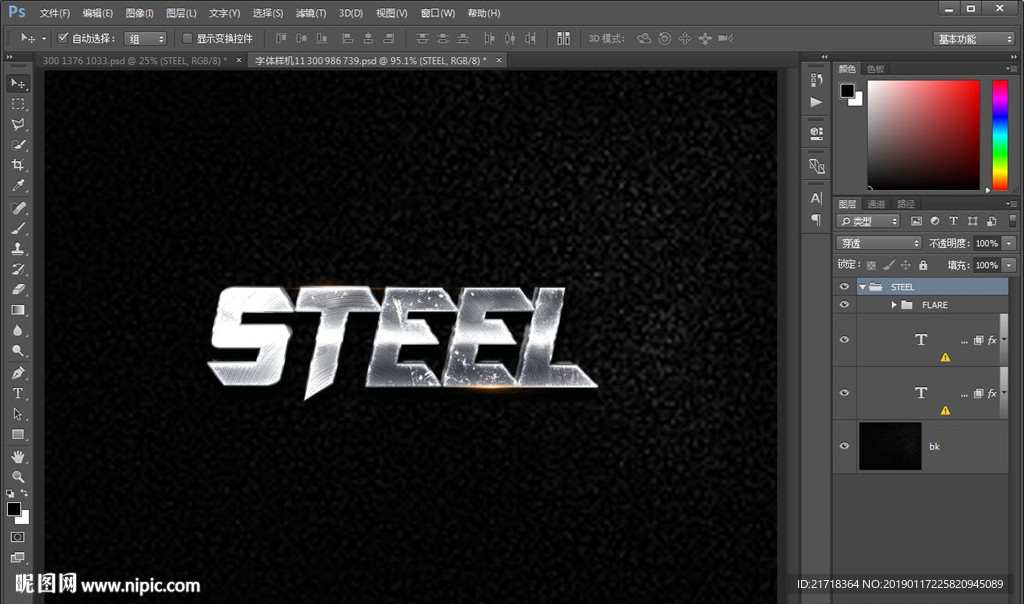The image size is (1024, 604).
Task: Select the History Brush tool
Action: click(x=18, y=268)
